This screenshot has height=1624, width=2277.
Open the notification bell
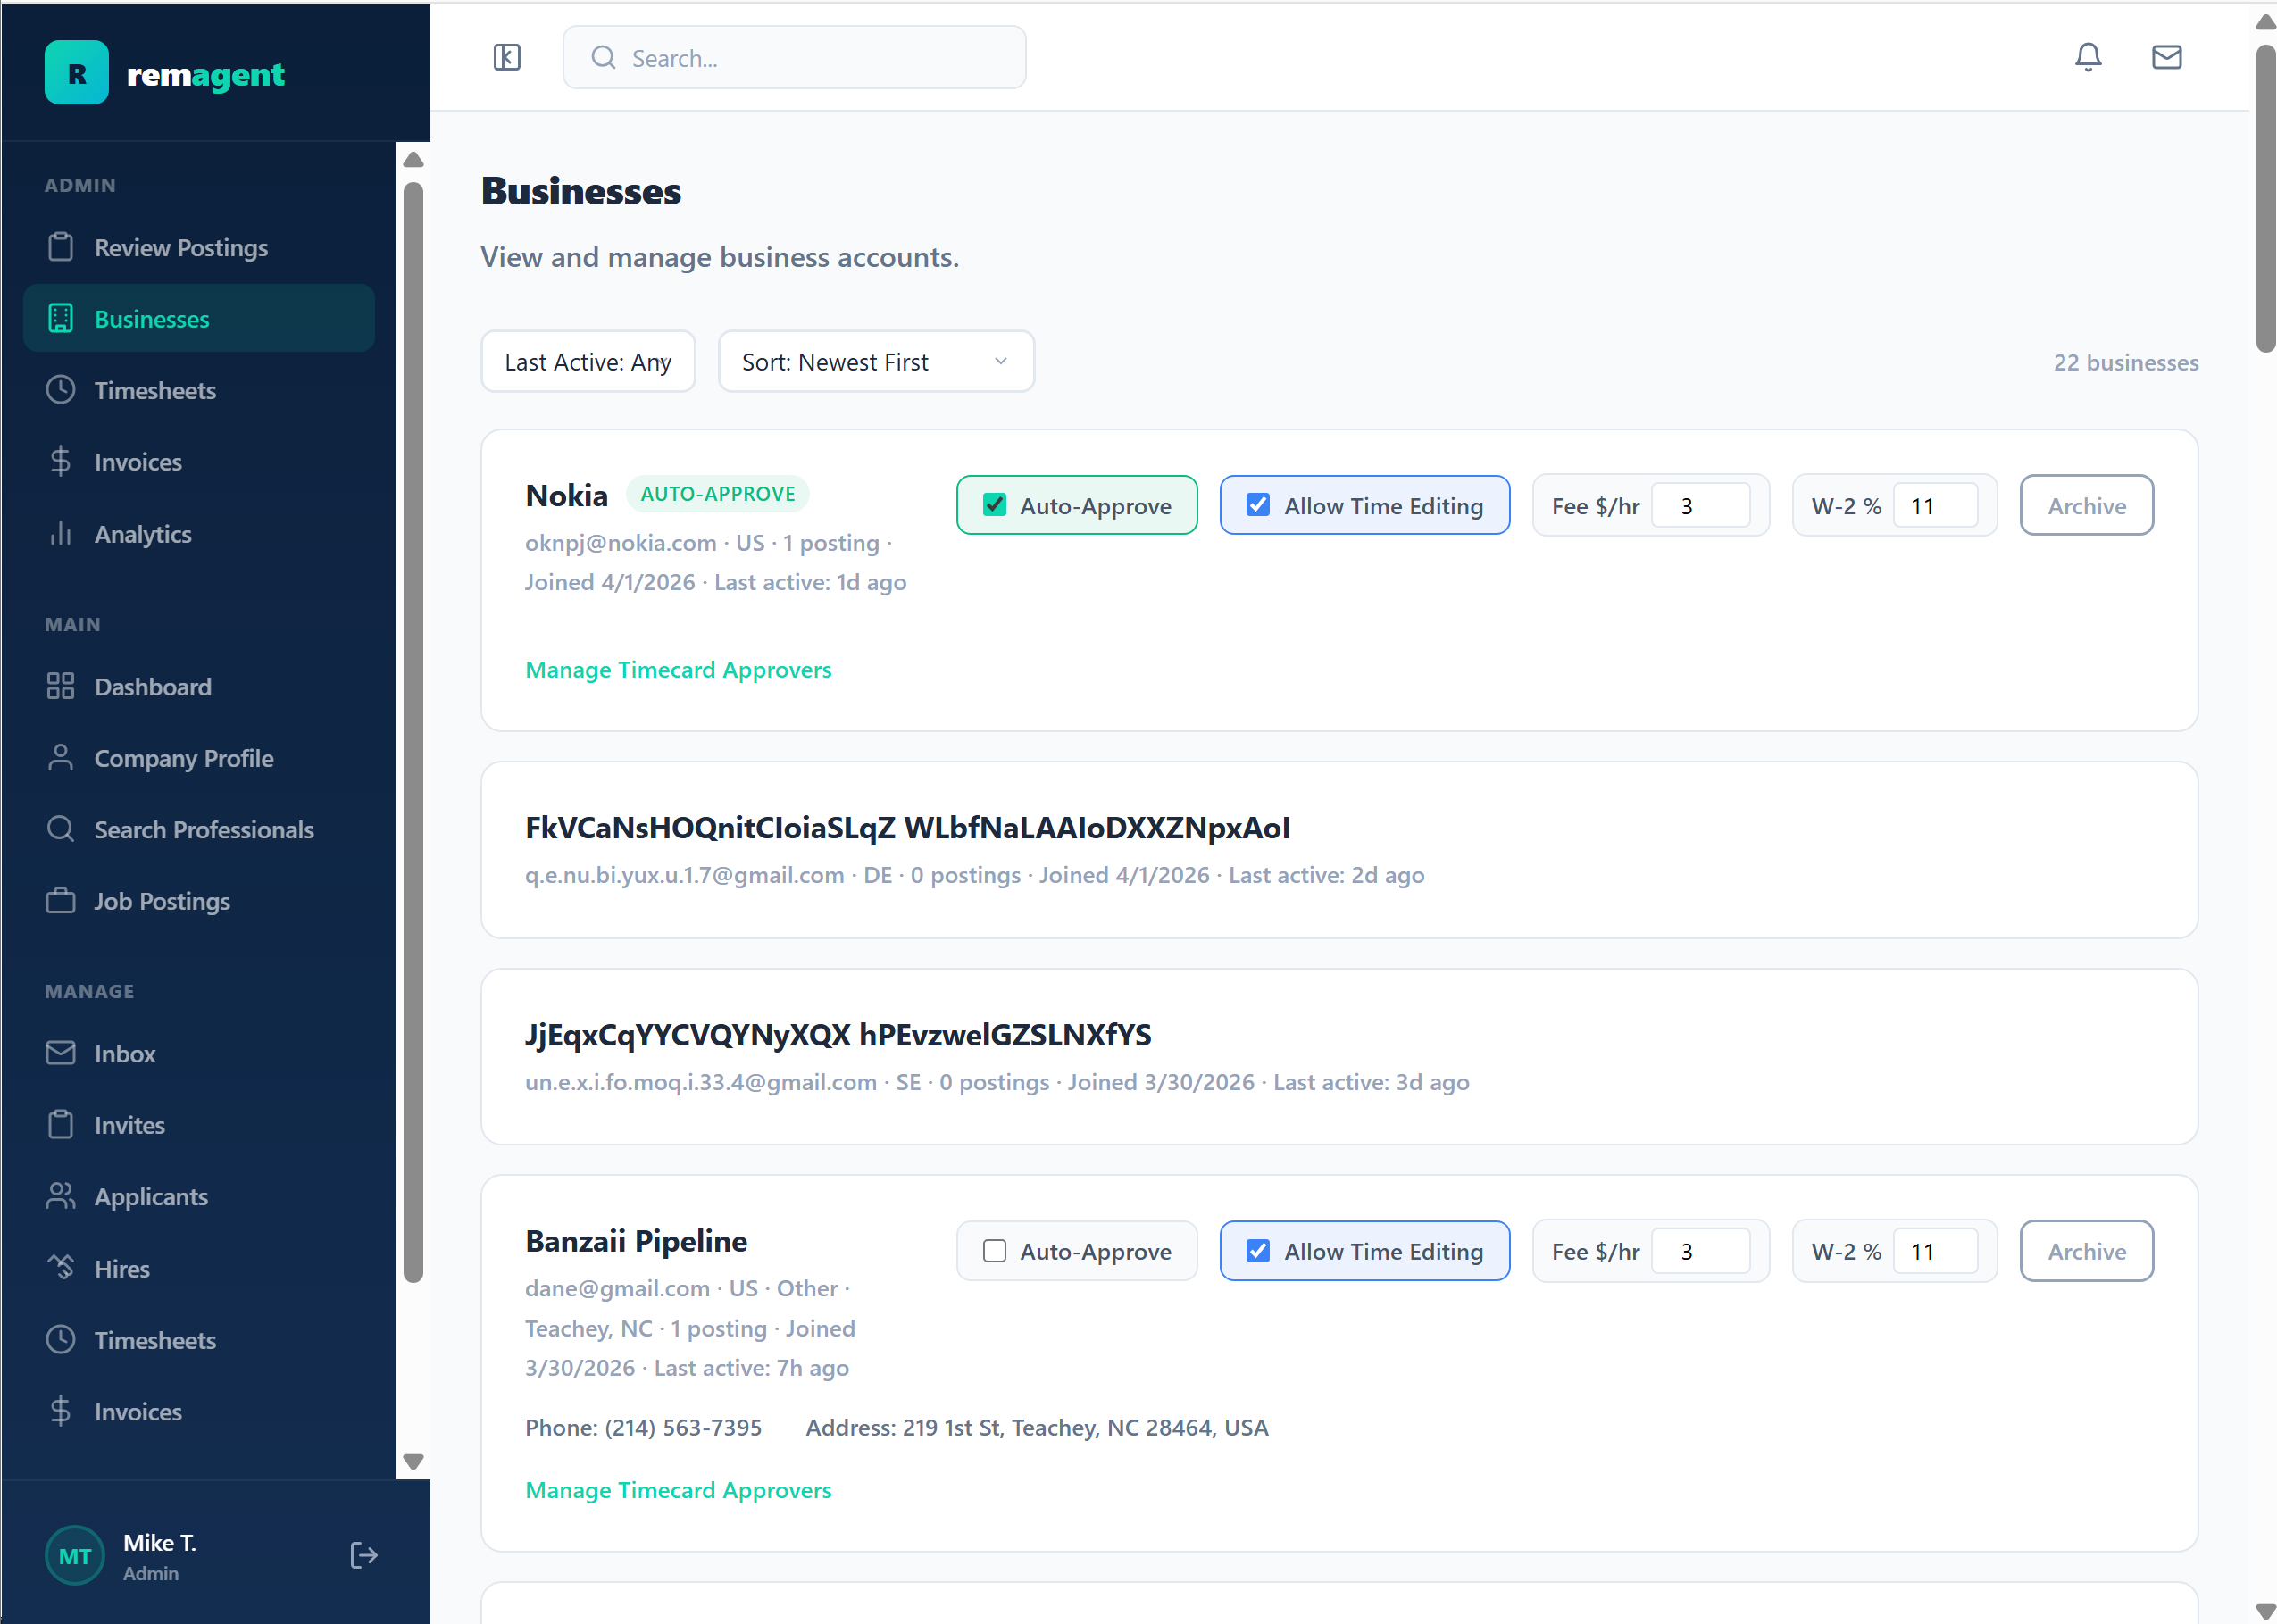pyautogui.click(x=2087, y=57)
